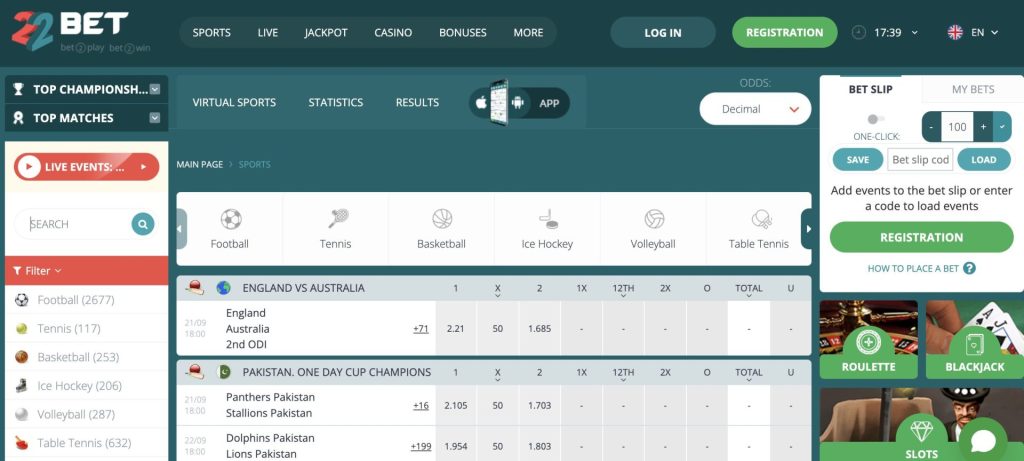Increase the bet amount with plus button
The image size is (1024, 461).
point(983,127)
